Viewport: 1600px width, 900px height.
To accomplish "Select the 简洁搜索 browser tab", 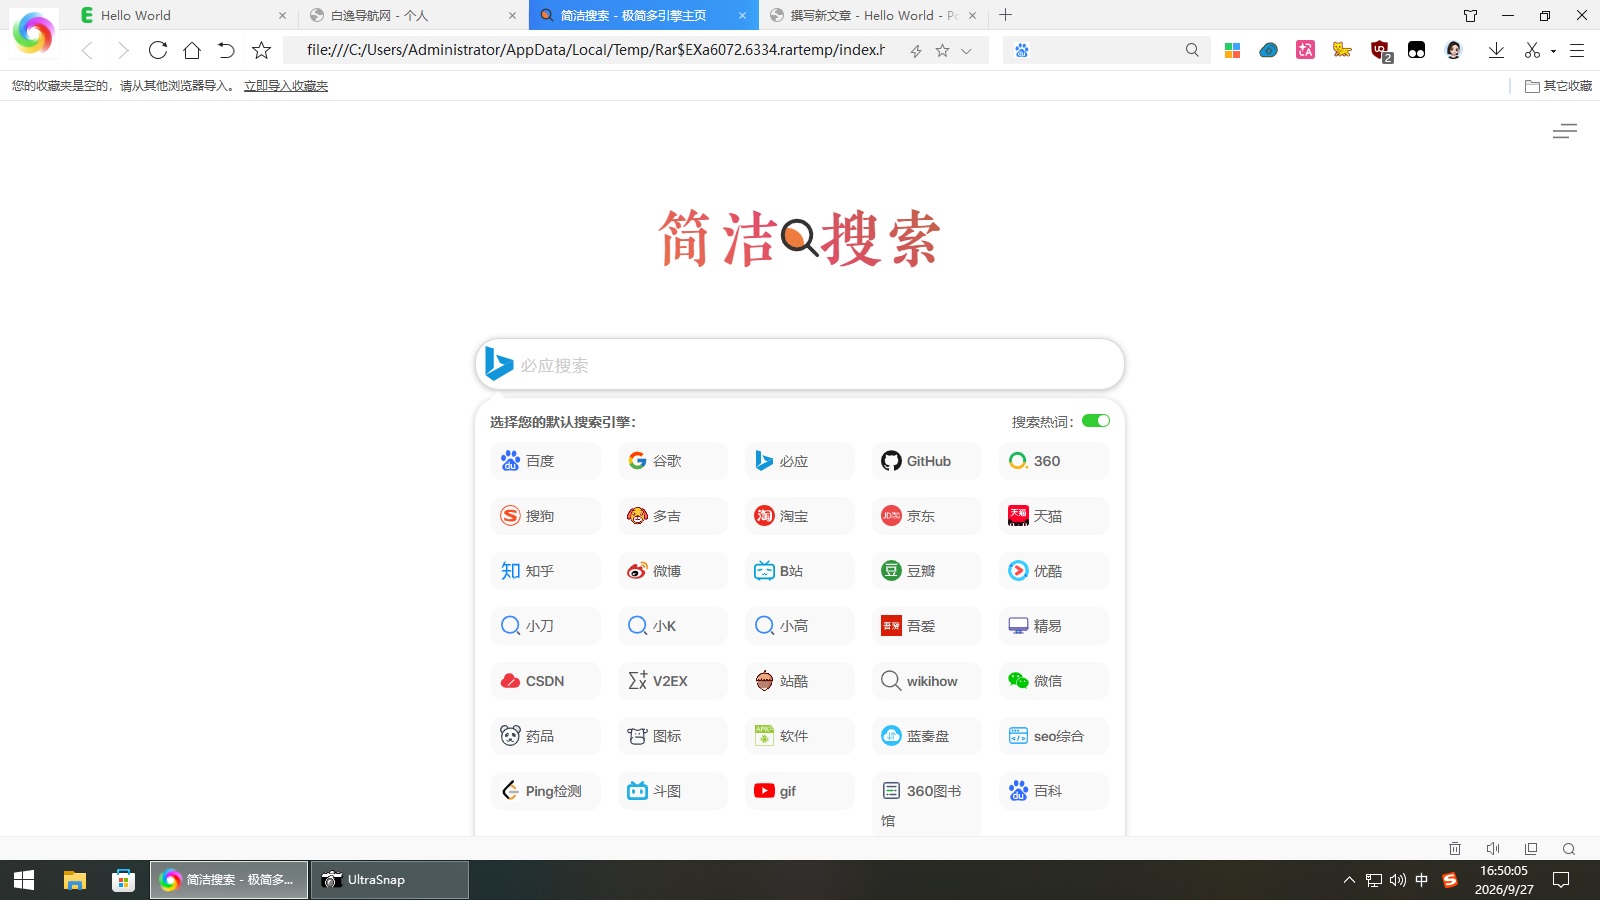I will pyautogui.click(x=642, y=15).
